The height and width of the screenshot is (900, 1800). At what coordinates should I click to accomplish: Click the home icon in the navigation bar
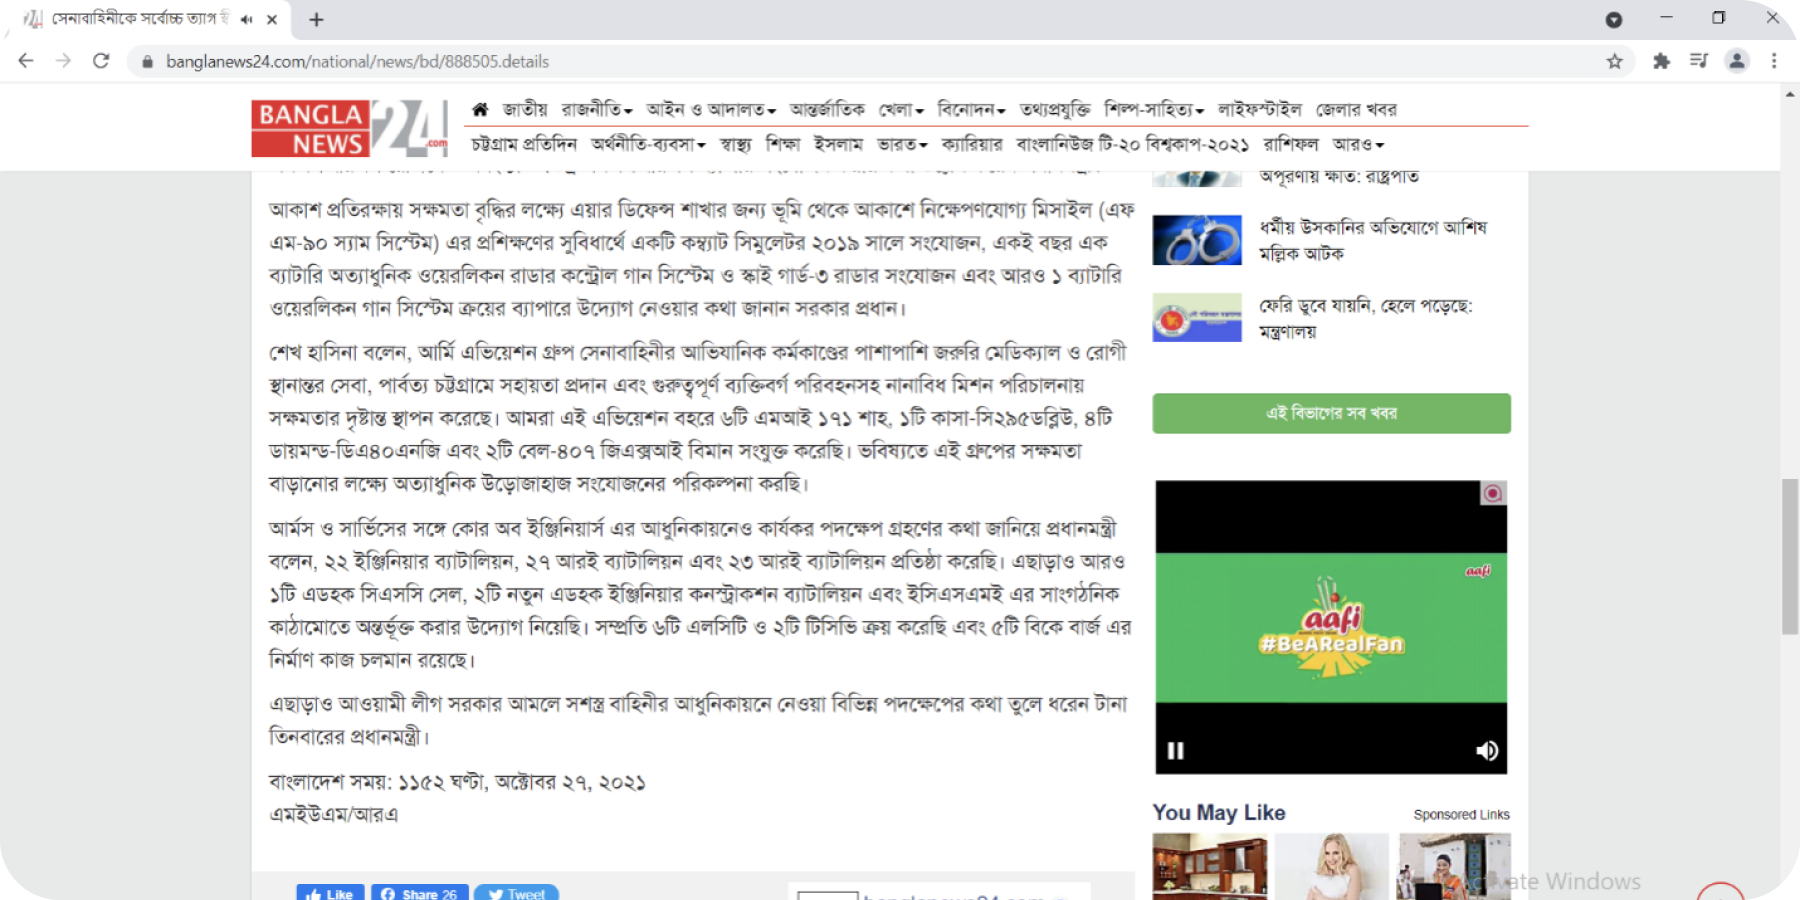[x=480, y=109]
